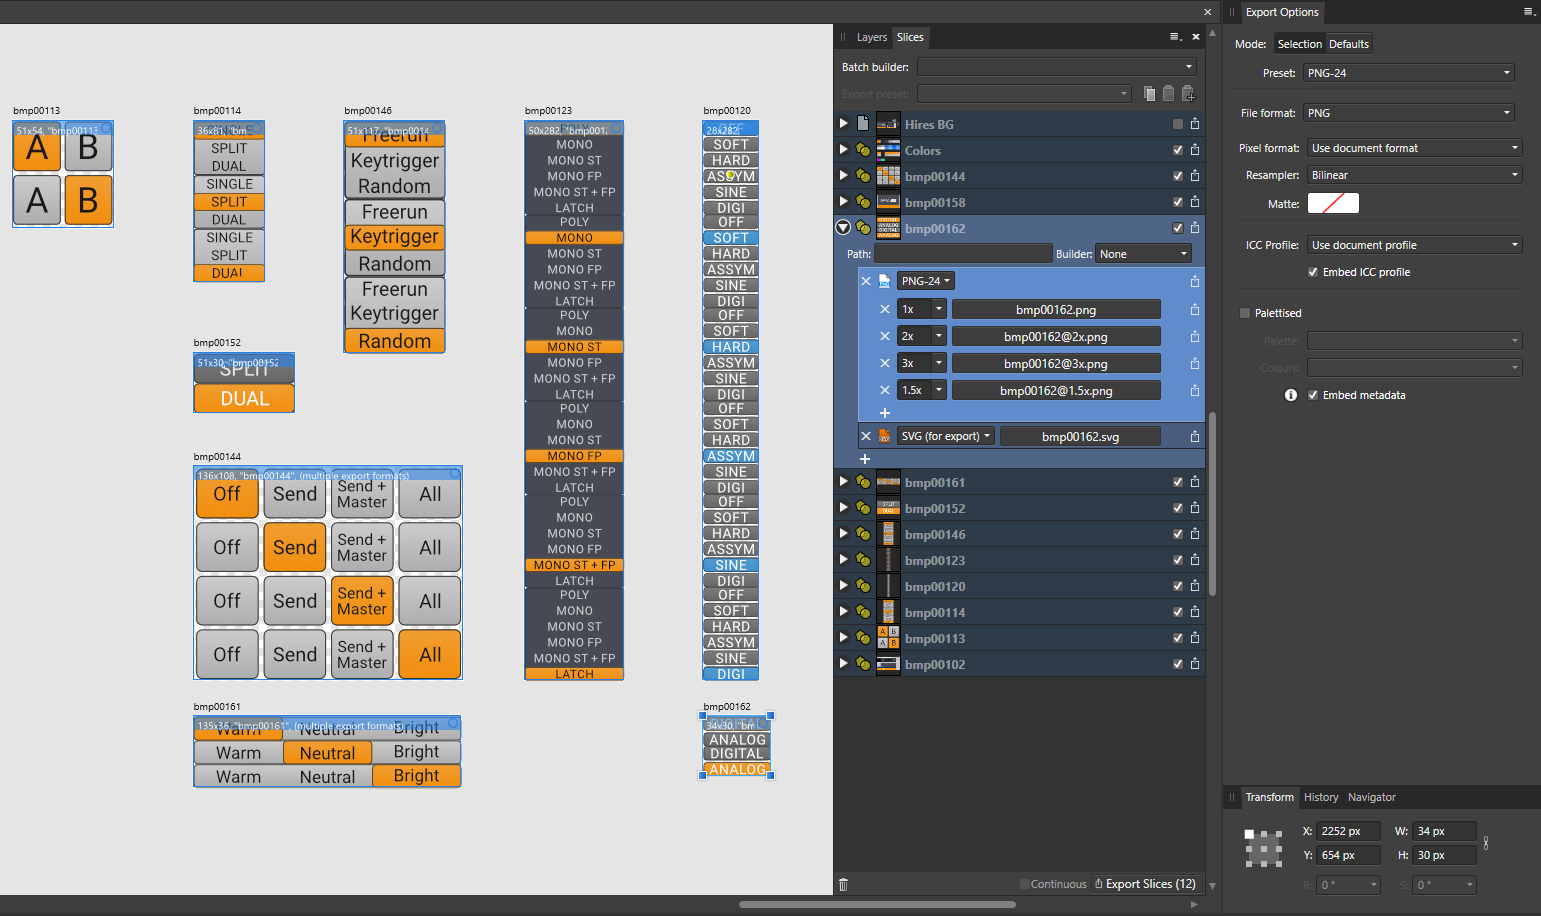This screenshot has width=1541, height=916.
Task: Open the Preset PNG-24 dropdown
Action: tap(1408, 73)
